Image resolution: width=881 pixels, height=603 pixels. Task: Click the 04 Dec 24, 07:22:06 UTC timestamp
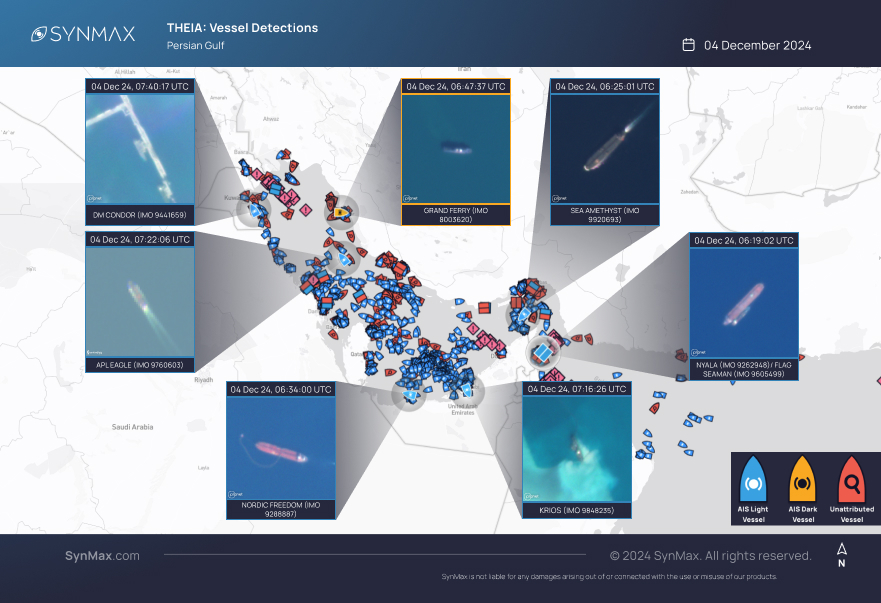140,239
